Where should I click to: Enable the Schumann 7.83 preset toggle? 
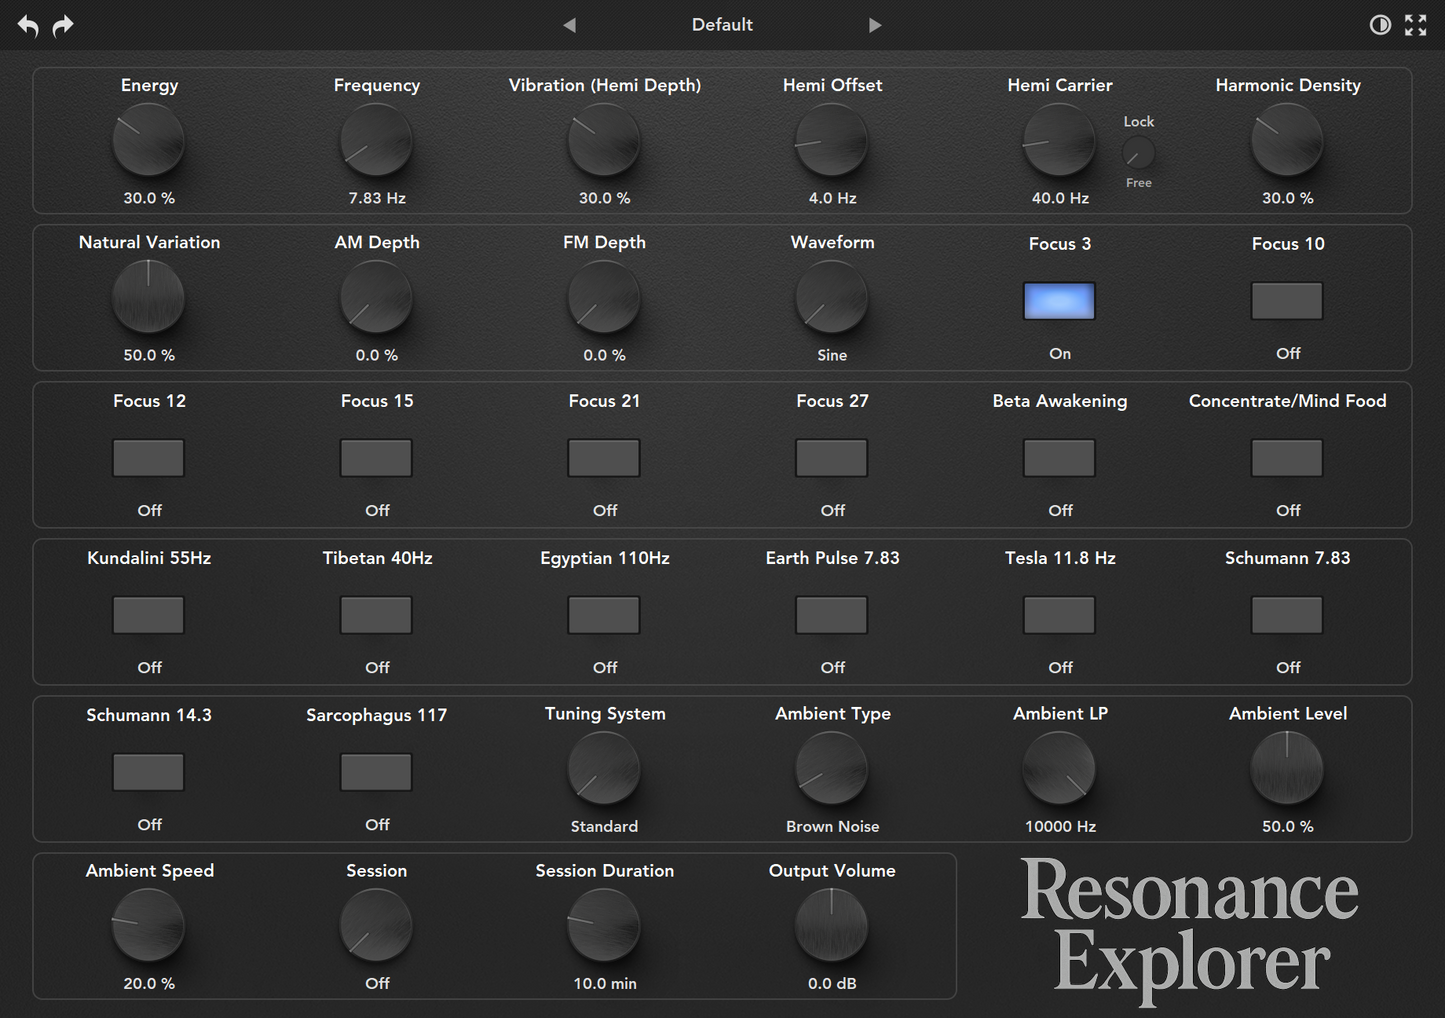(x=1287, y=614)
